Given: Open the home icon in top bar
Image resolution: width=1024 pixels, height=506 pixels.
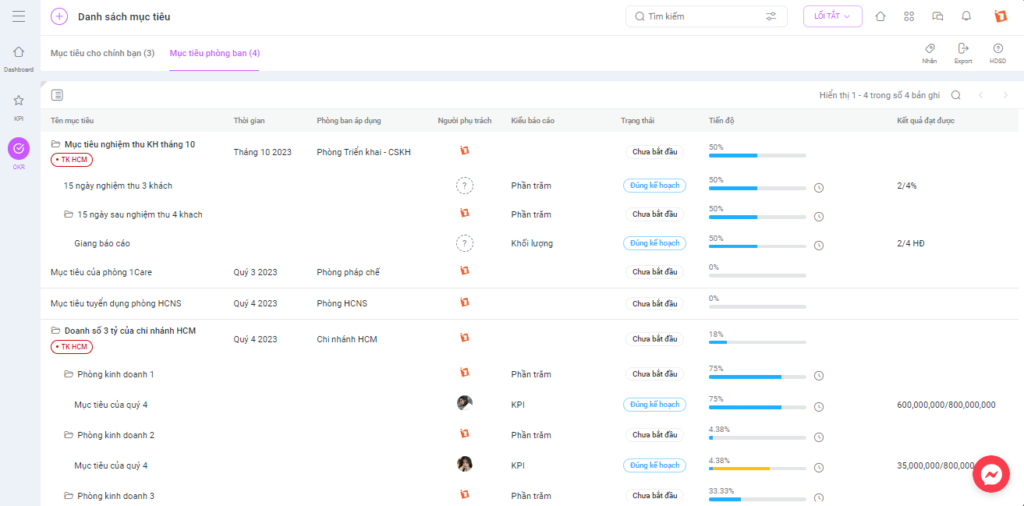Looking at the screenshot, I should pos(880,16).
